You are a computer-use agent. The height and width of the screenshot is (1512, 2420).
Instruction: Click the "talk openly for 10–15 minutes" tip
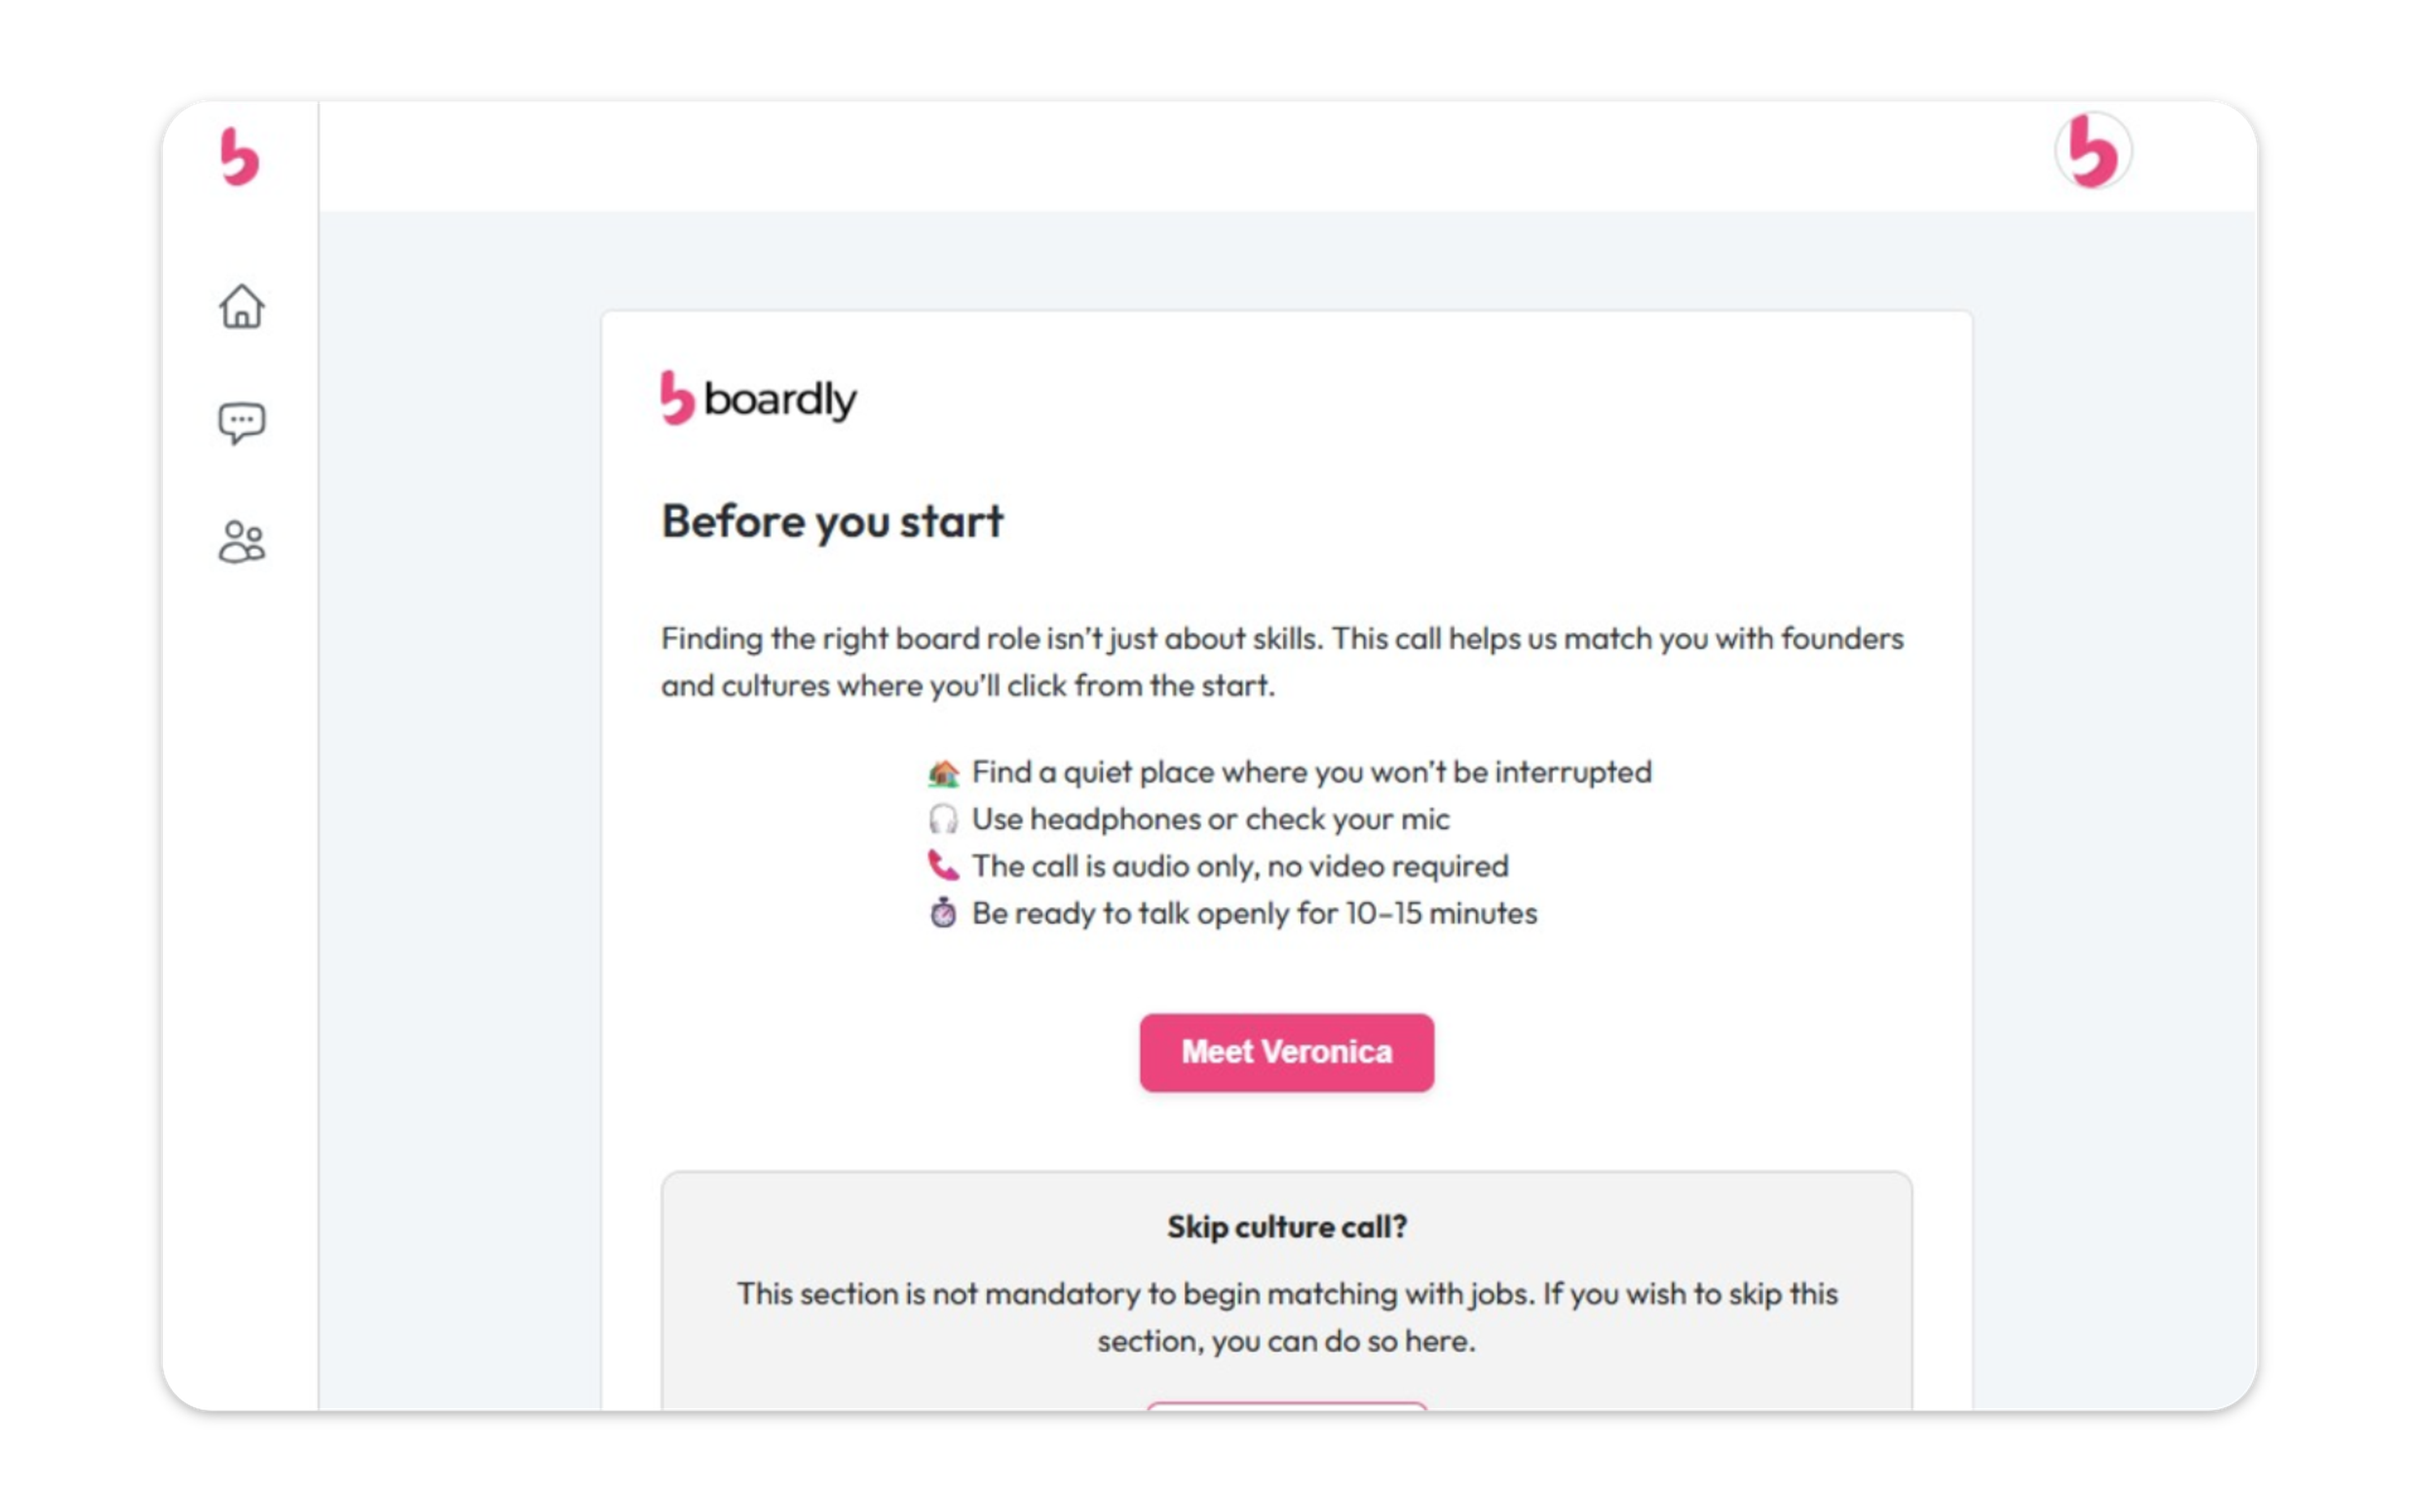click(1254, 913)
